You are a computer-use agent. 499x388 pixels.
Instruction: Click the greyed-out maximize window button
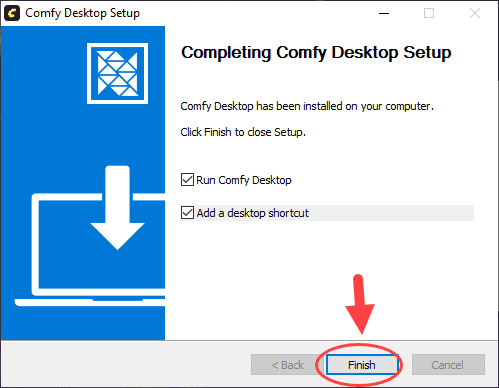(429, 13)
